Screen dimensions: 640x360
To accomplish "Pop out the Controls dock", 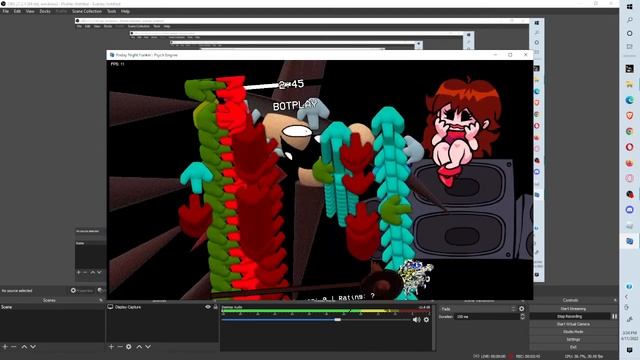I will tap(615, 300).
